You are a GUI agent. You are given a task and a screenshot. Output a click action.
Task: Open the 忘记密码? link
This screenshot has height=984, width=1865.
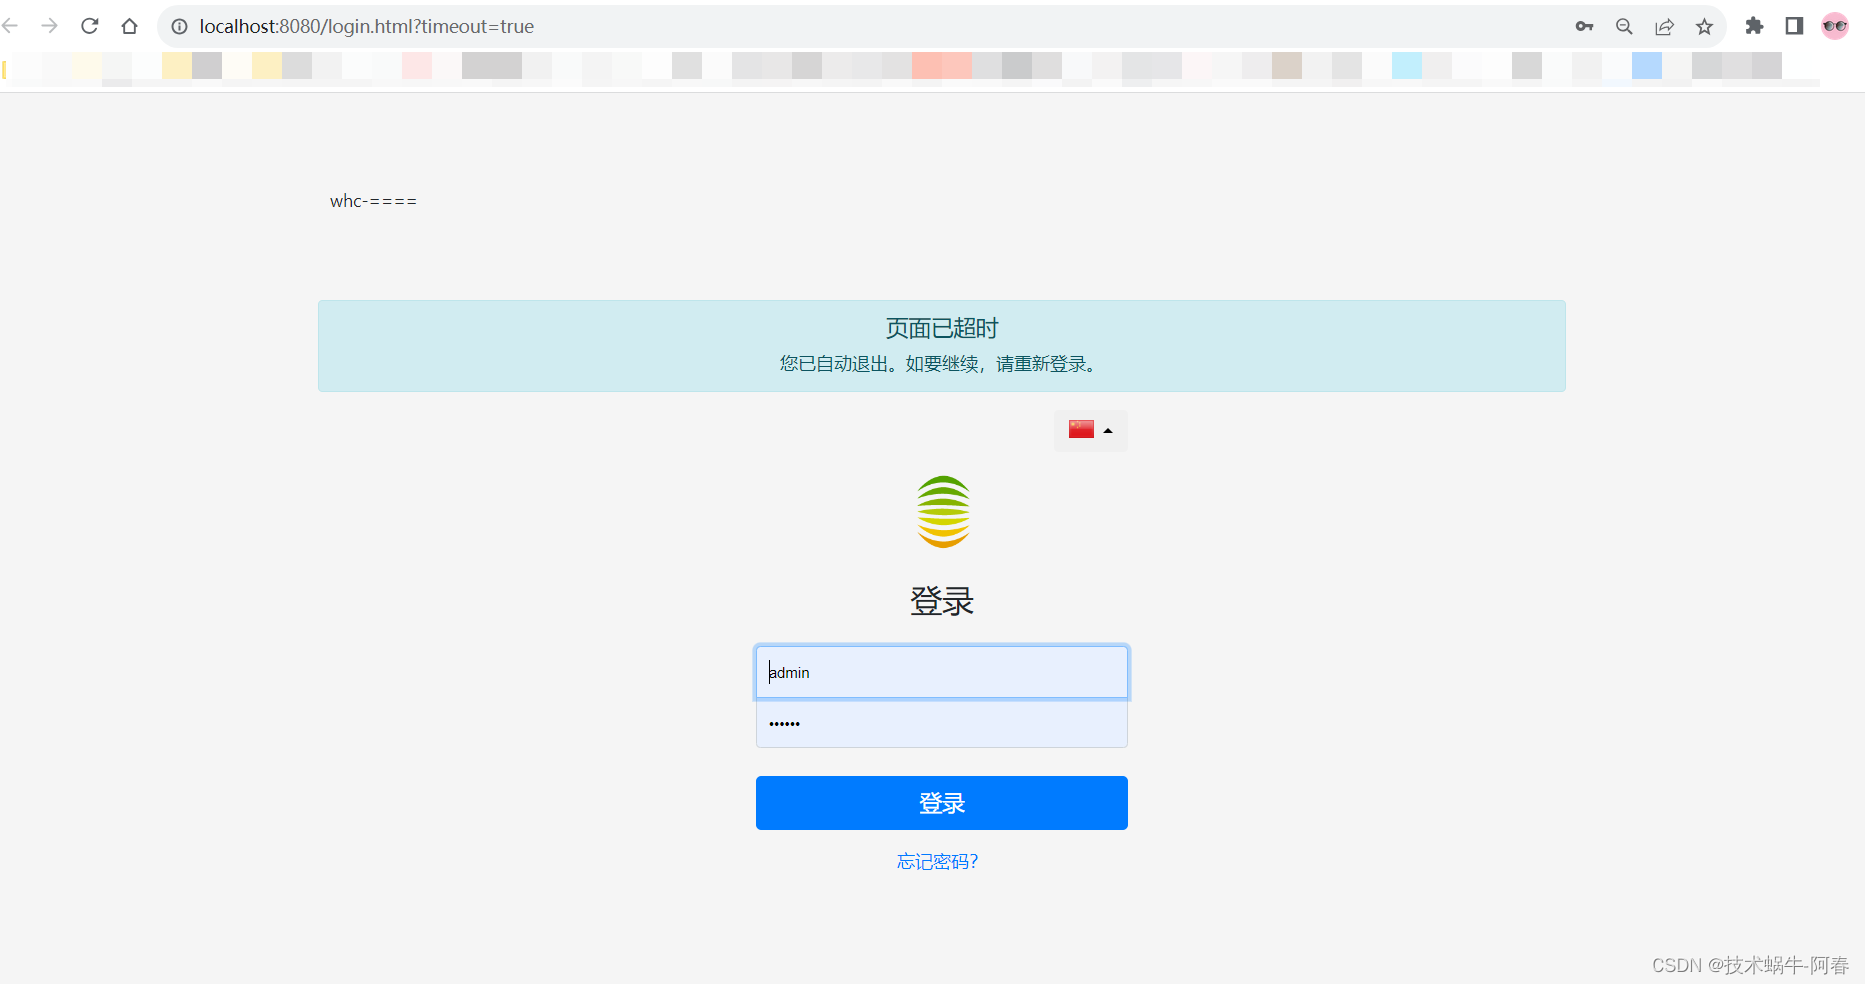click(x=937, y=862)
